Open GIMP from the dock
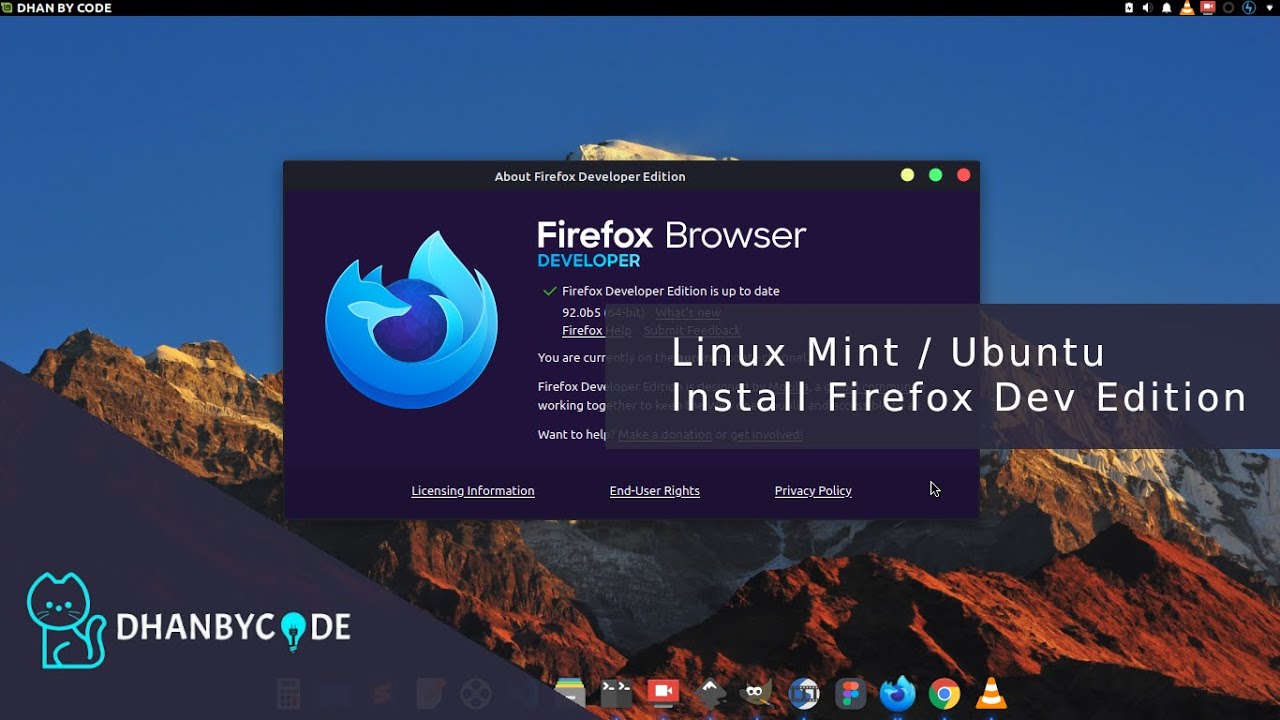Viewport: 1280px width, 720px height. click(x=756, y=692)
